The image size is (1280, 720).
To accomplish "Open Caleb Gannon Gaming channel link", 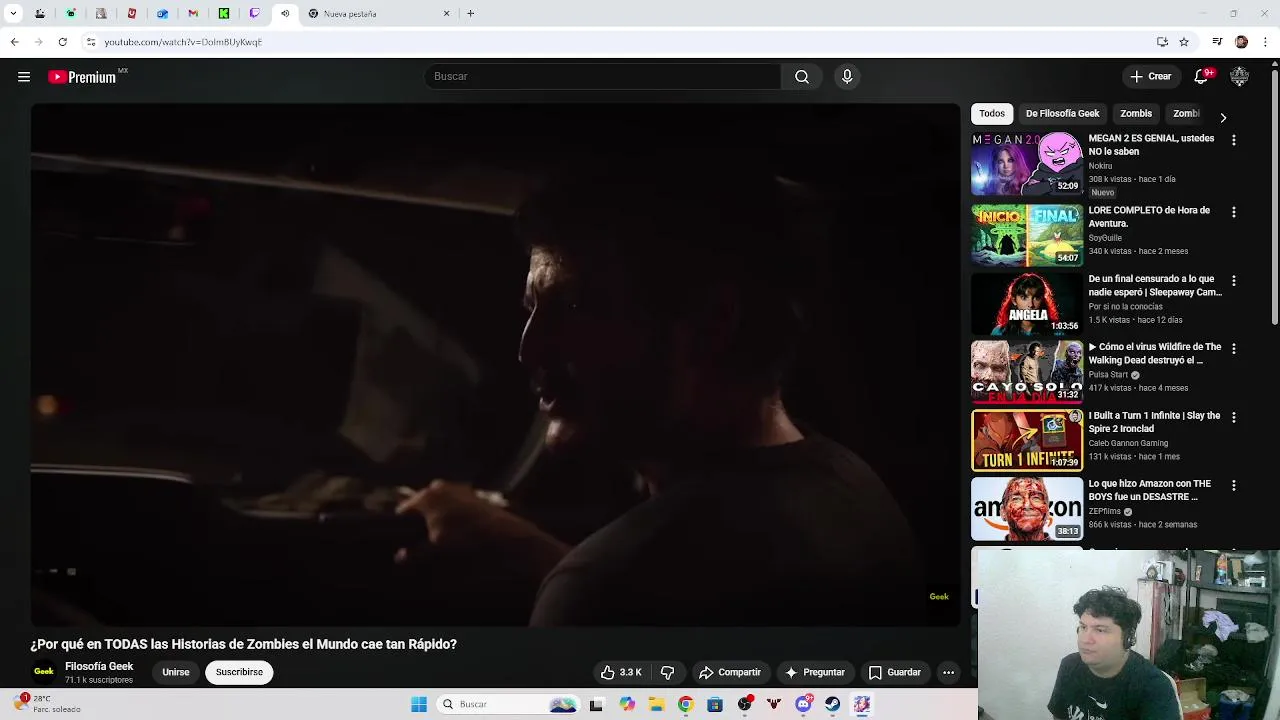I will click(1128, 443).
